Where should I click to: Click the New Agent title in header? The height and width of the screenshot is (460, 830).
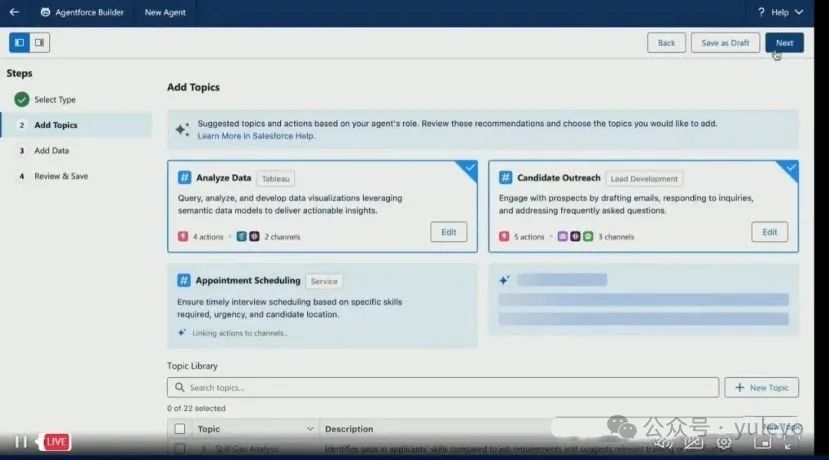pyautogui.click(x=165, y=12)
